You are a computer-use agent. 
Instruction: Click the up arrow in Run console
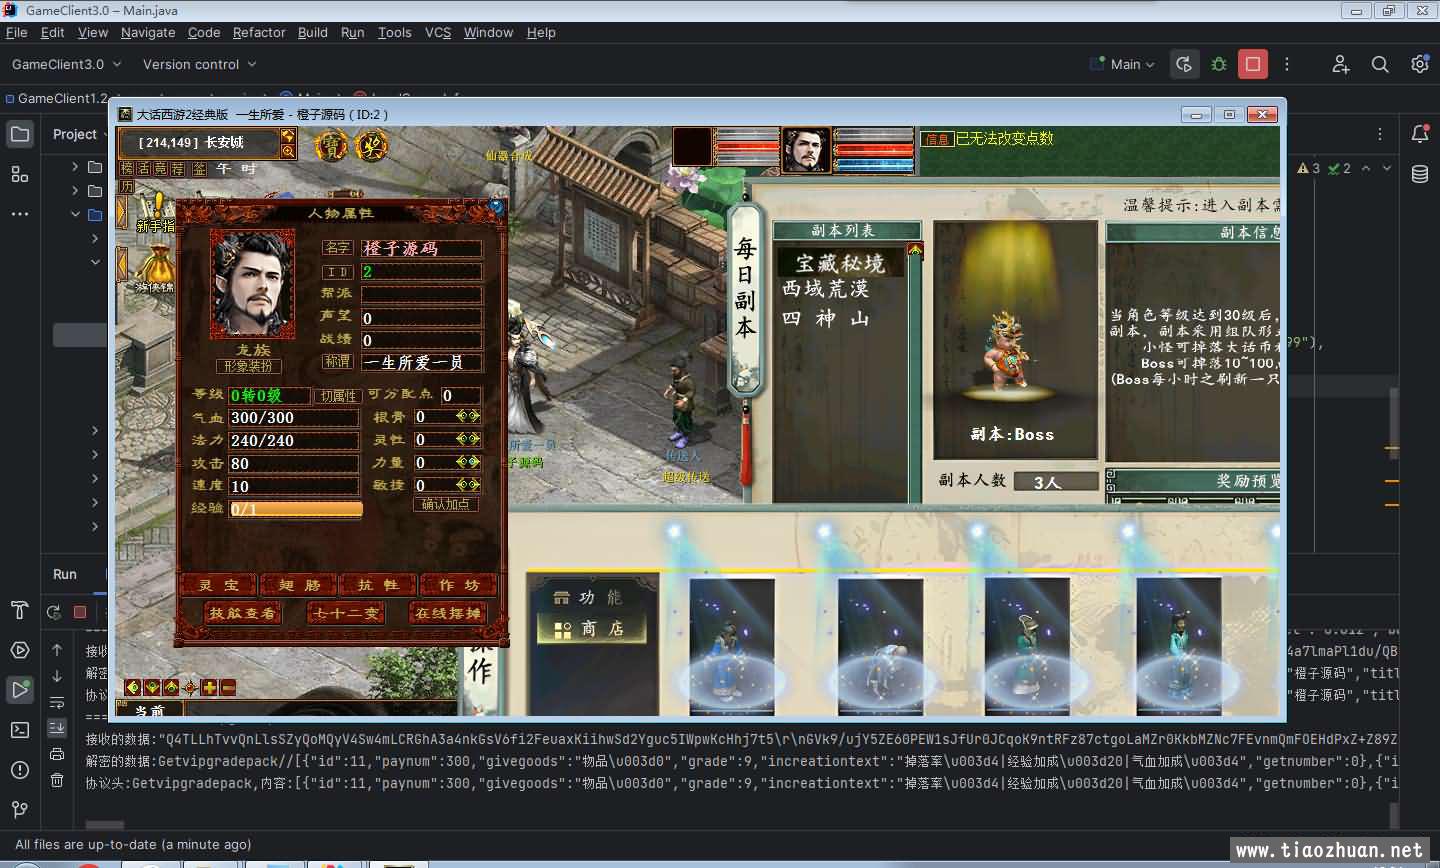(x=57, y=650)
